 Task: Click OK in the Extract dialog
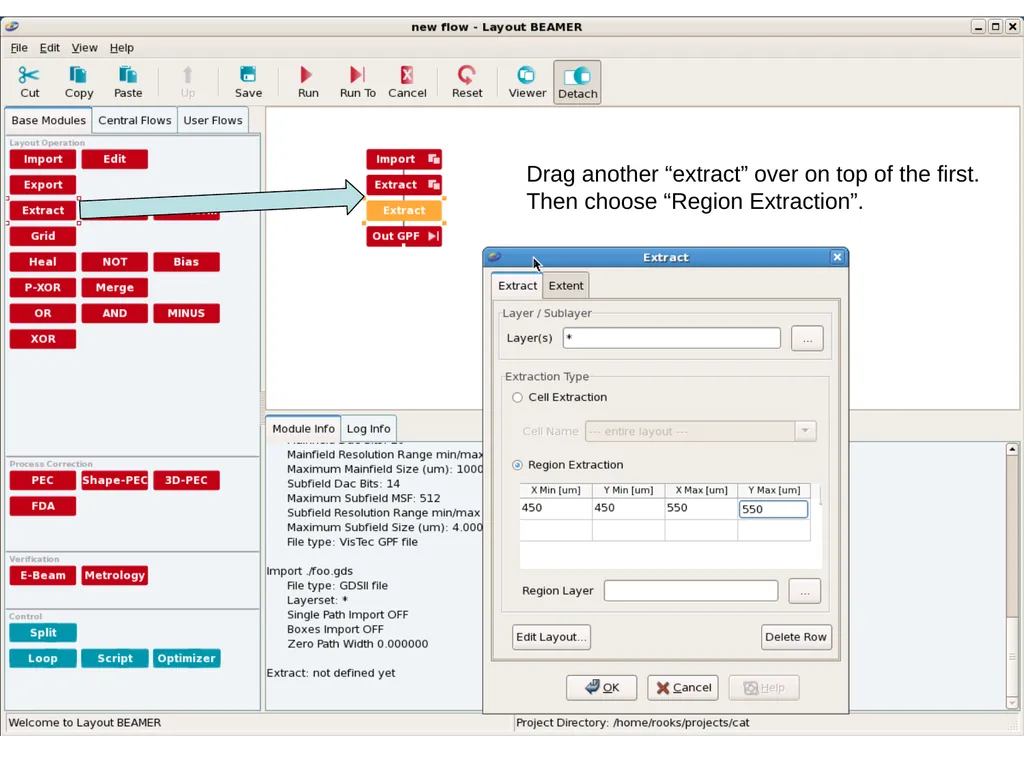[601, 688]
